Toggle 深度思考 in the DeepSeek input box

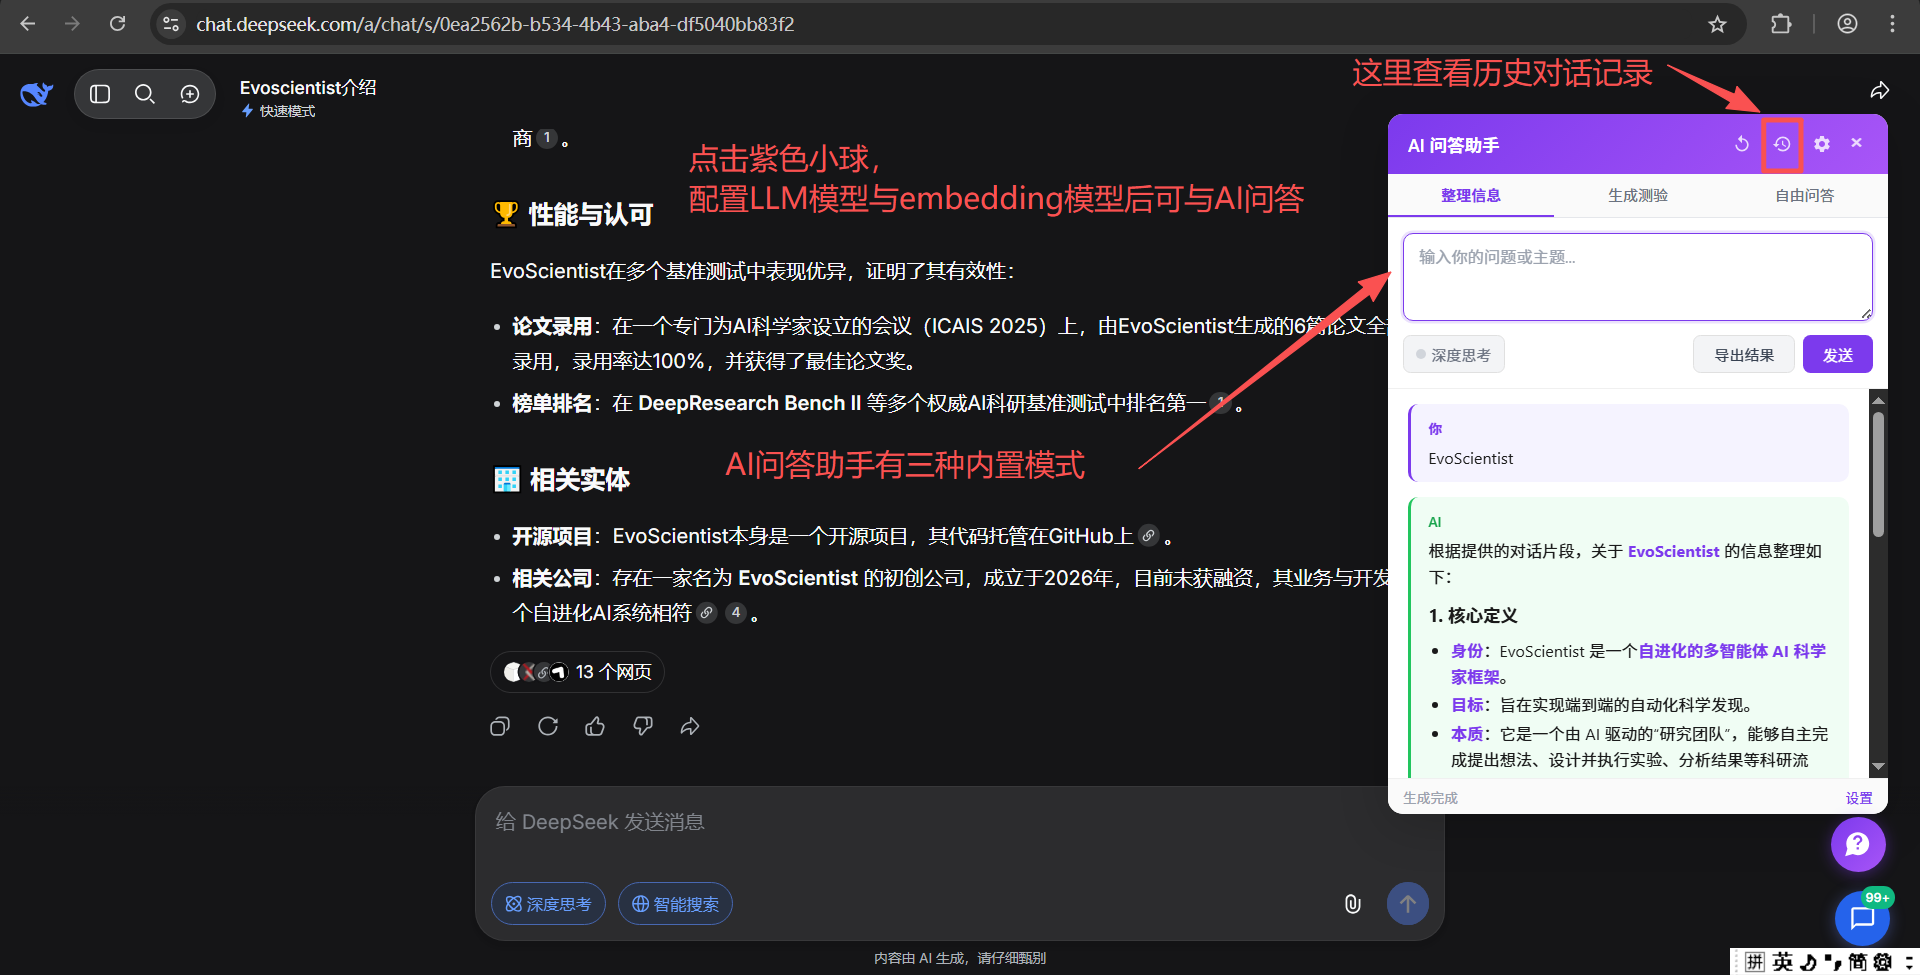548,904
